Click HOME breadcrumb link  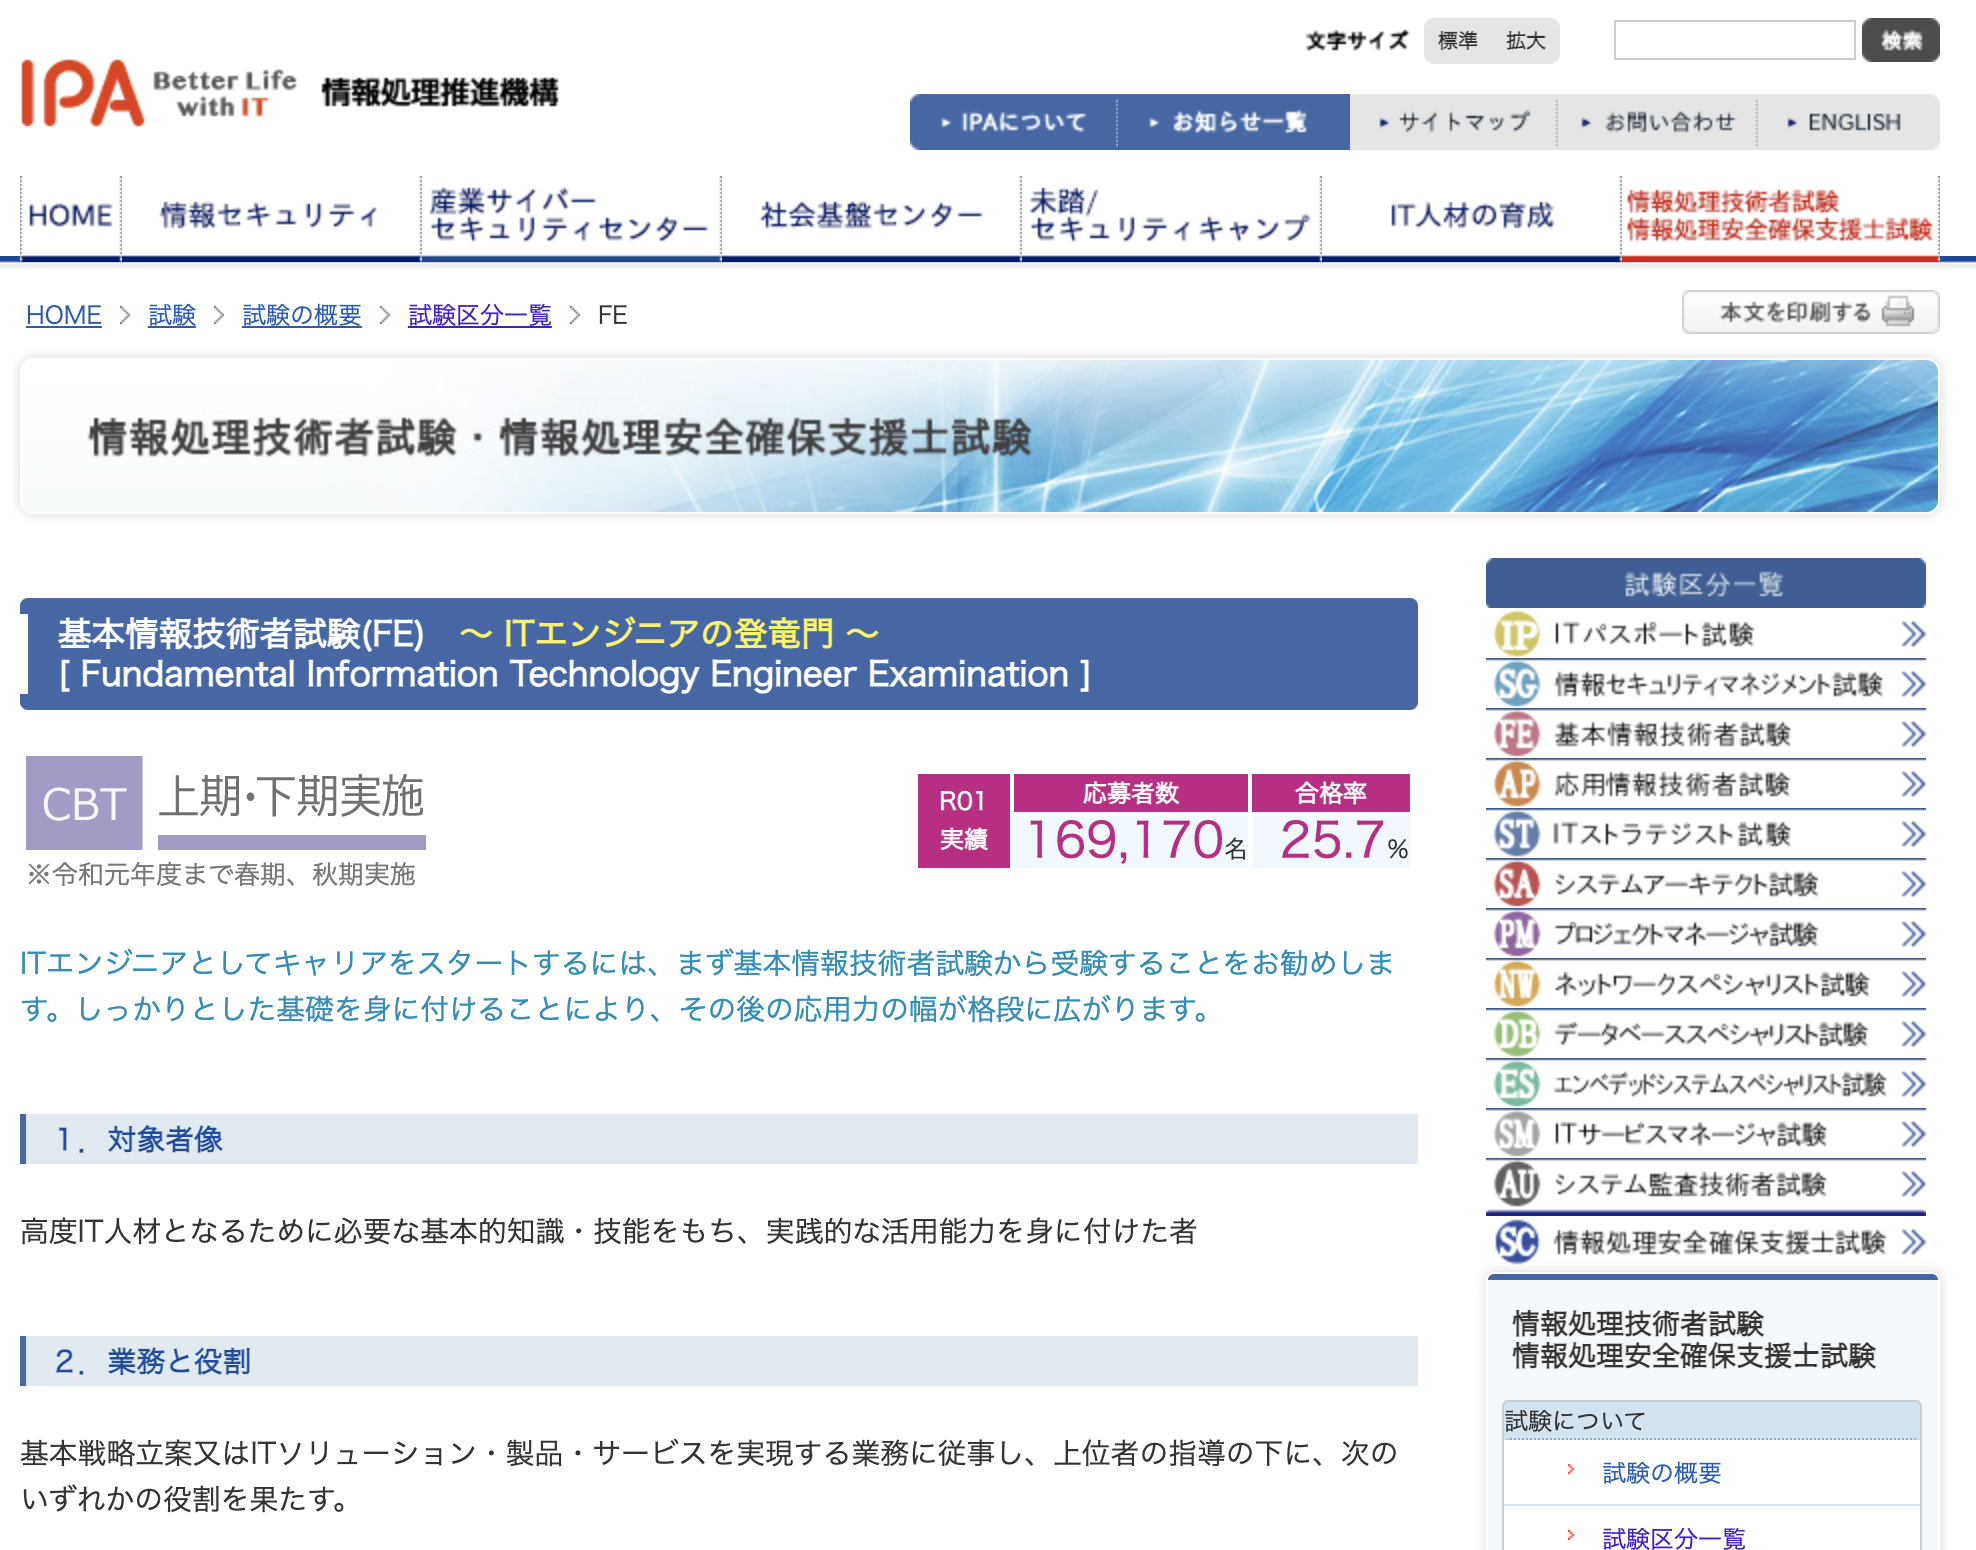[x=64, y=316]
